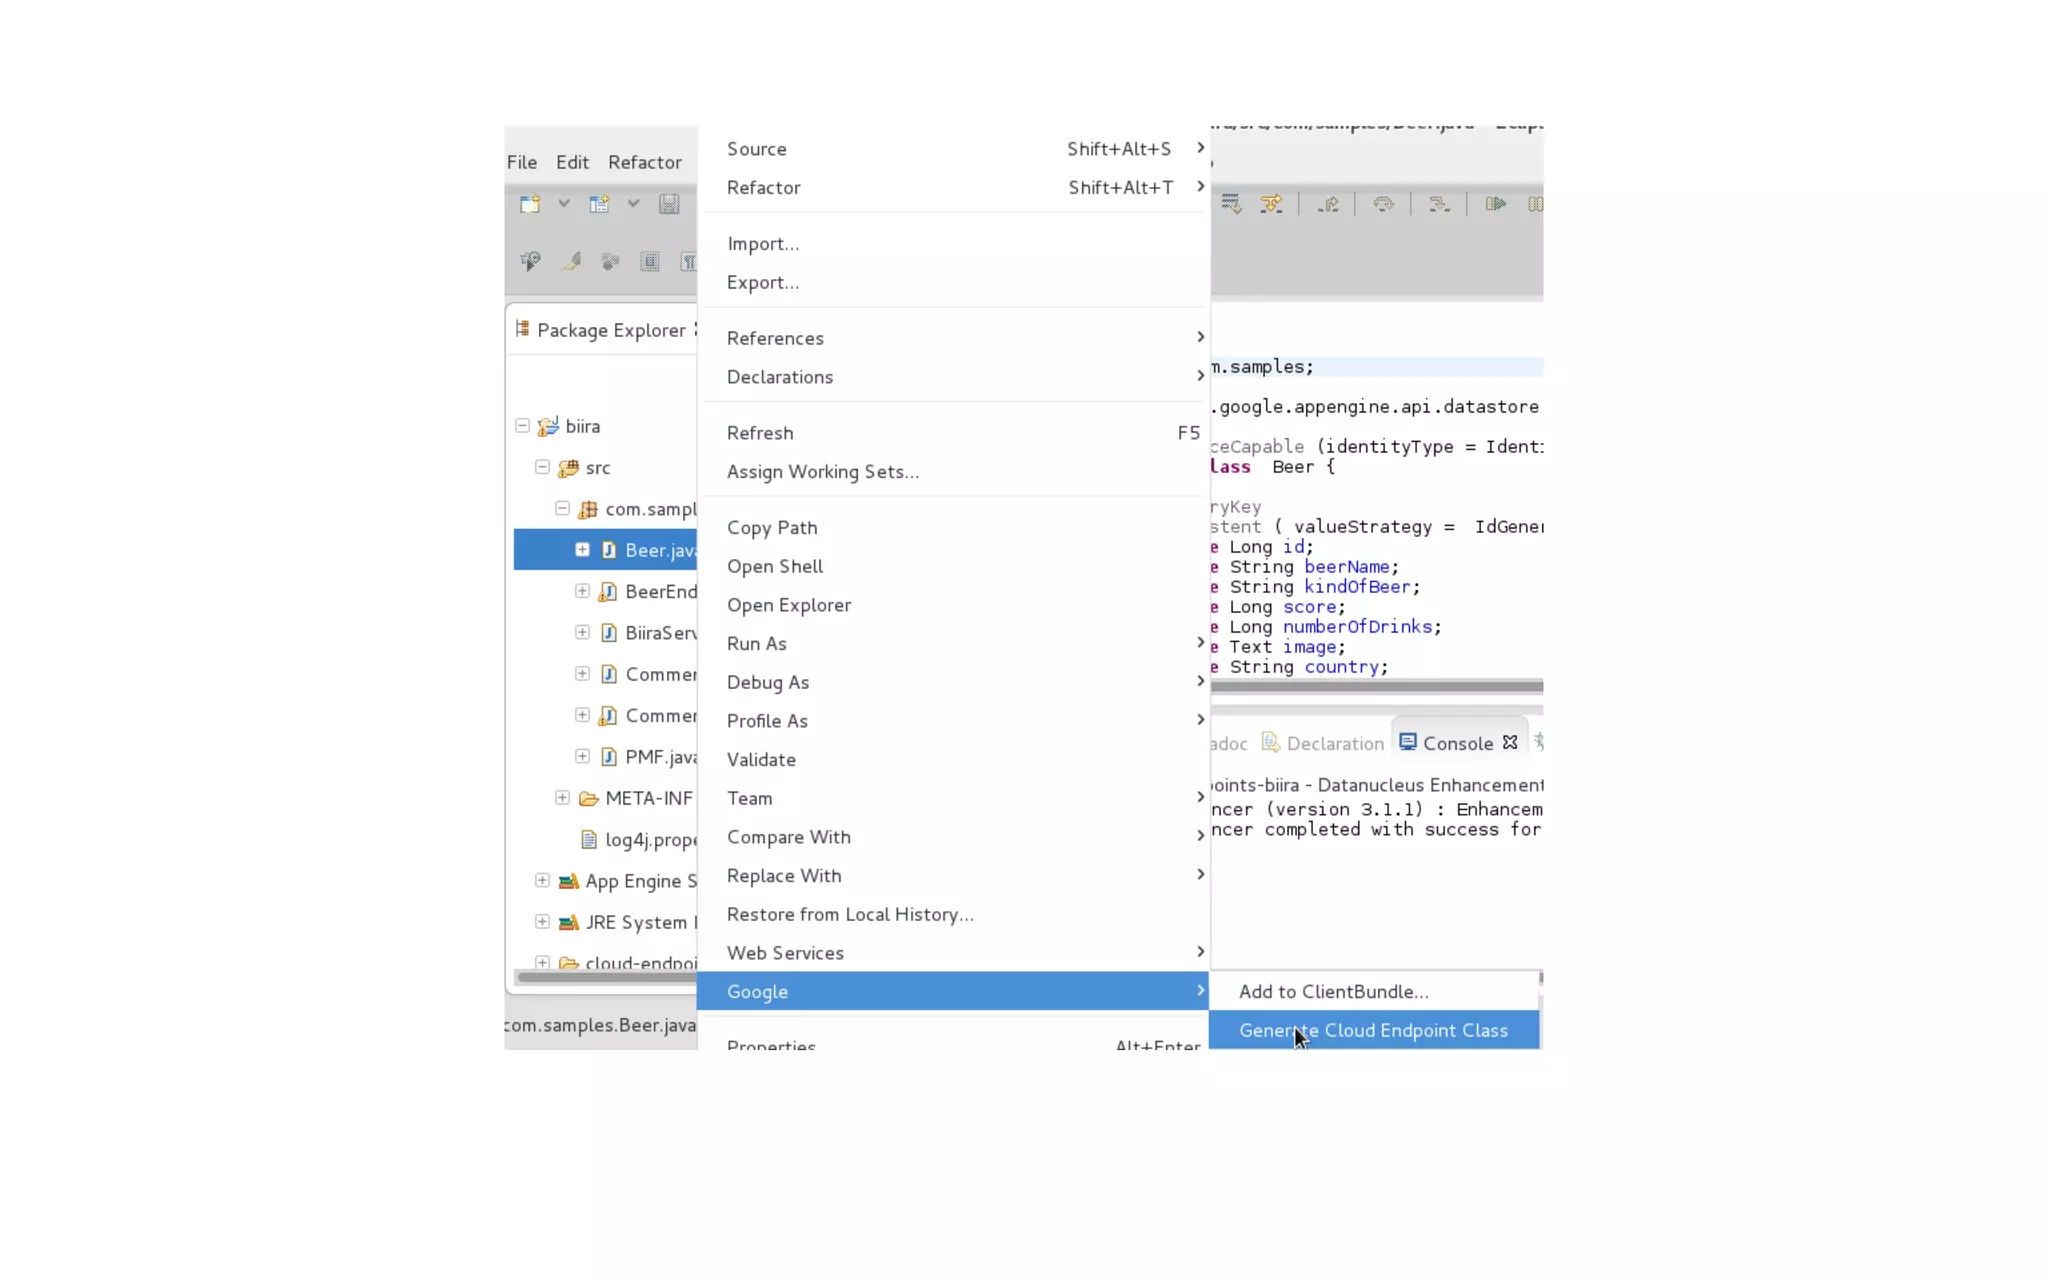The image size is (2048, 1280).
Task: Switch to the Declaration tab
Action: point(1334,743)
